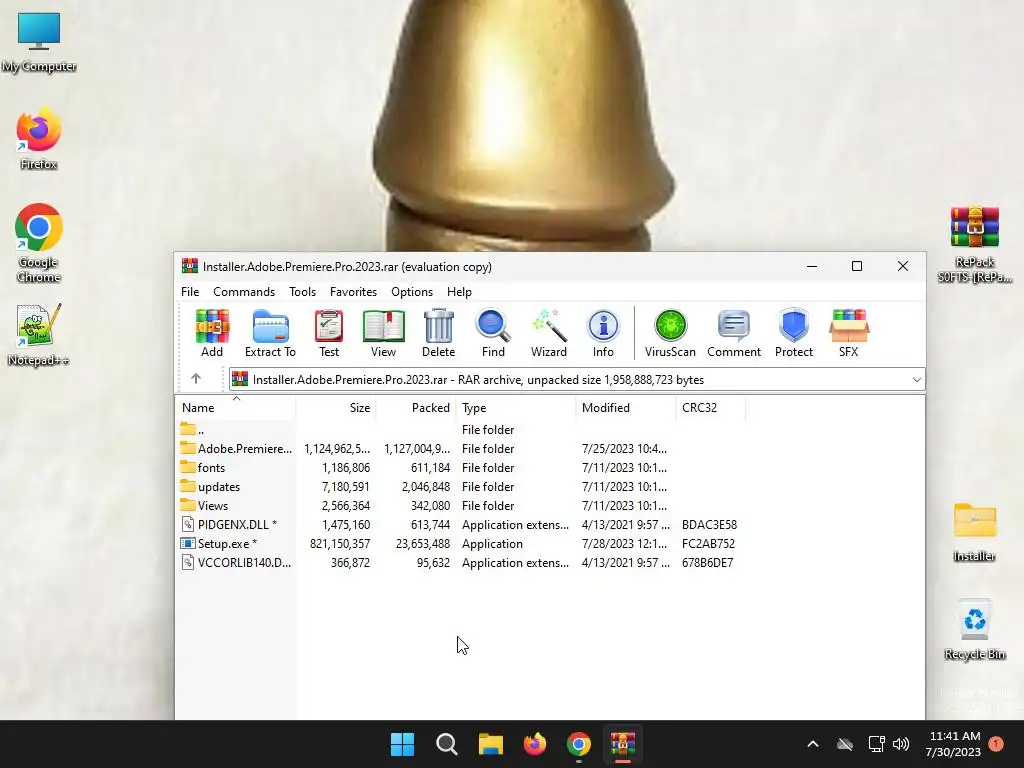Open the File menu
Viewport: 1024px width, 768px height.
tap(190, 292)
